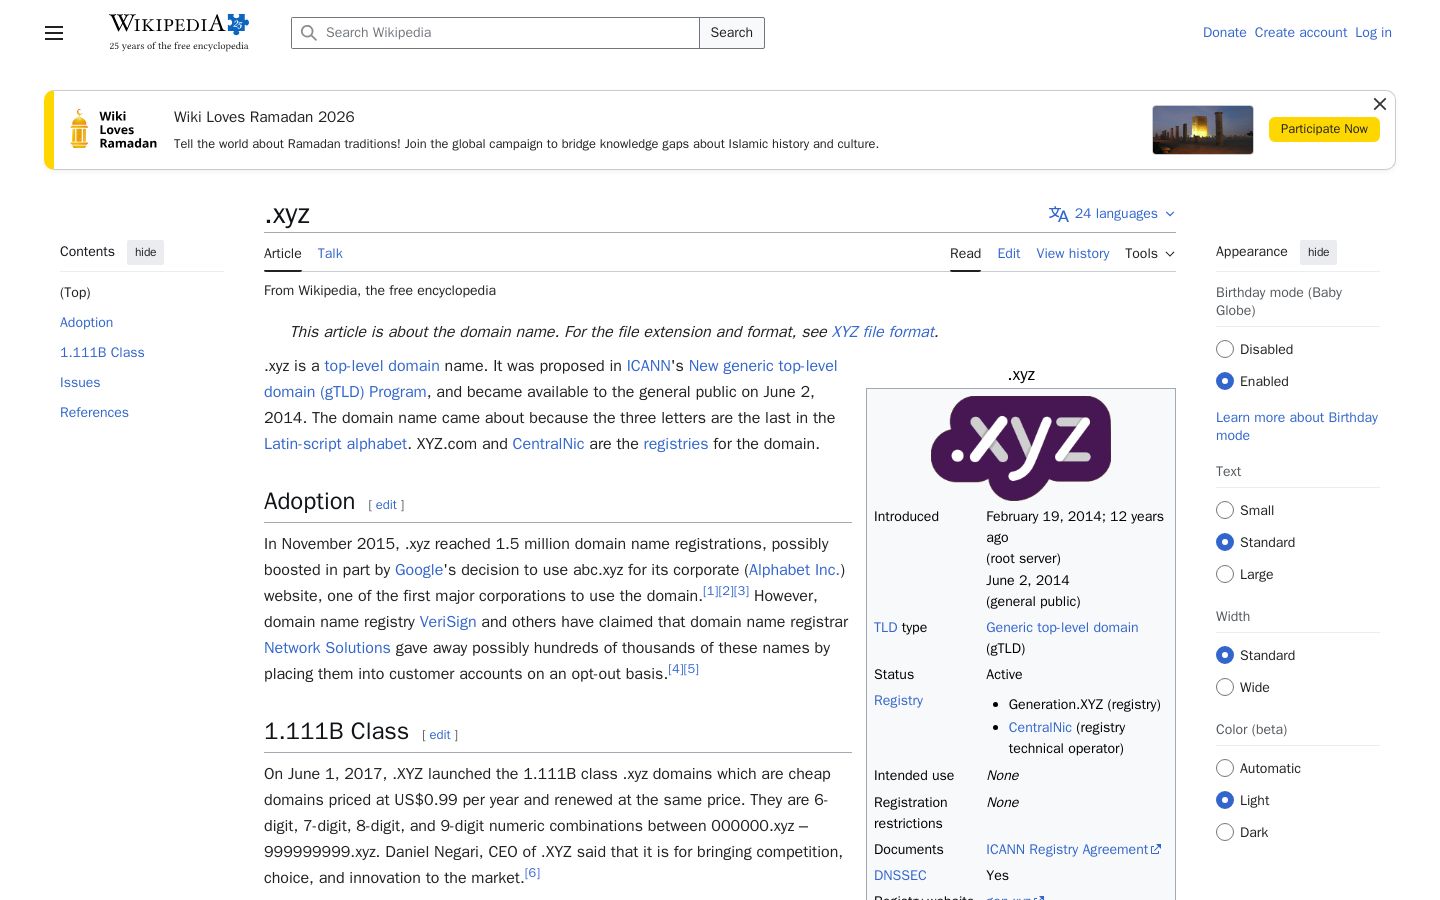The image size is (1440, 900).
Task: Switch to the Article tab
Action: [283, 254]
